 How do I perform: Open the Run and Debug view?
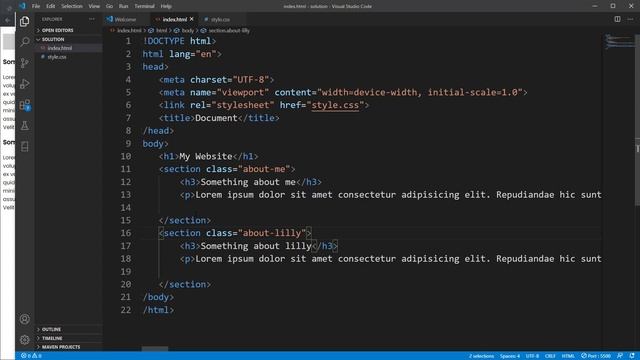point(24,84)
